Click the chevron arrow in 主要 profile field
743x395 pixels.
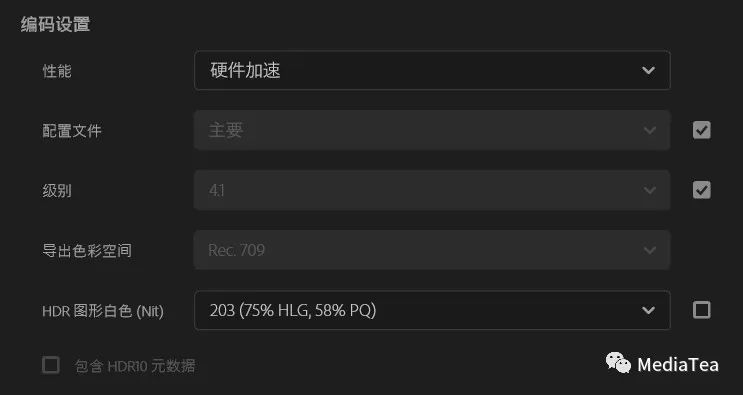[x=650, y=130]
